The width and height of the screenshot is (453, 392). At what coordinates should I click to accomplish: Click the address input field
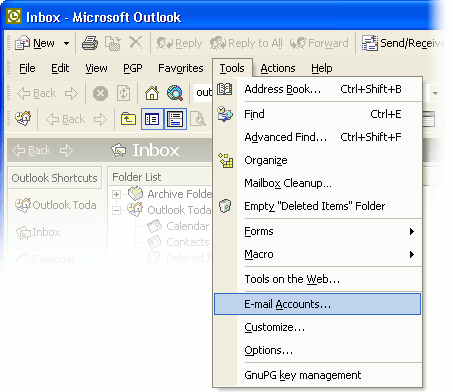coord(203,93)
